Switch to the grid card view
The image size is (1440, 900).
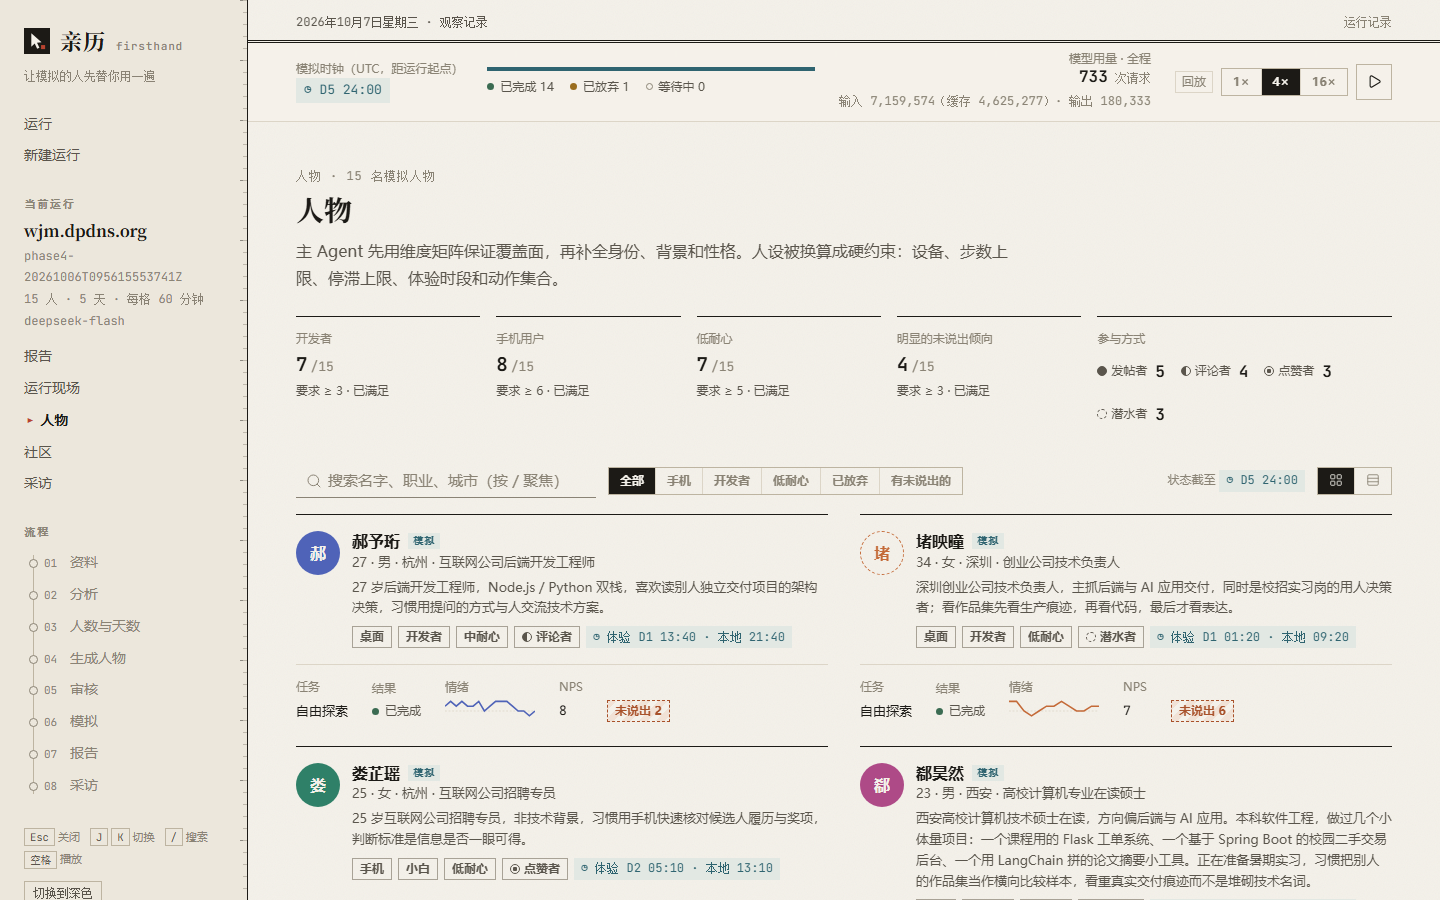[x=1336, y=481]
